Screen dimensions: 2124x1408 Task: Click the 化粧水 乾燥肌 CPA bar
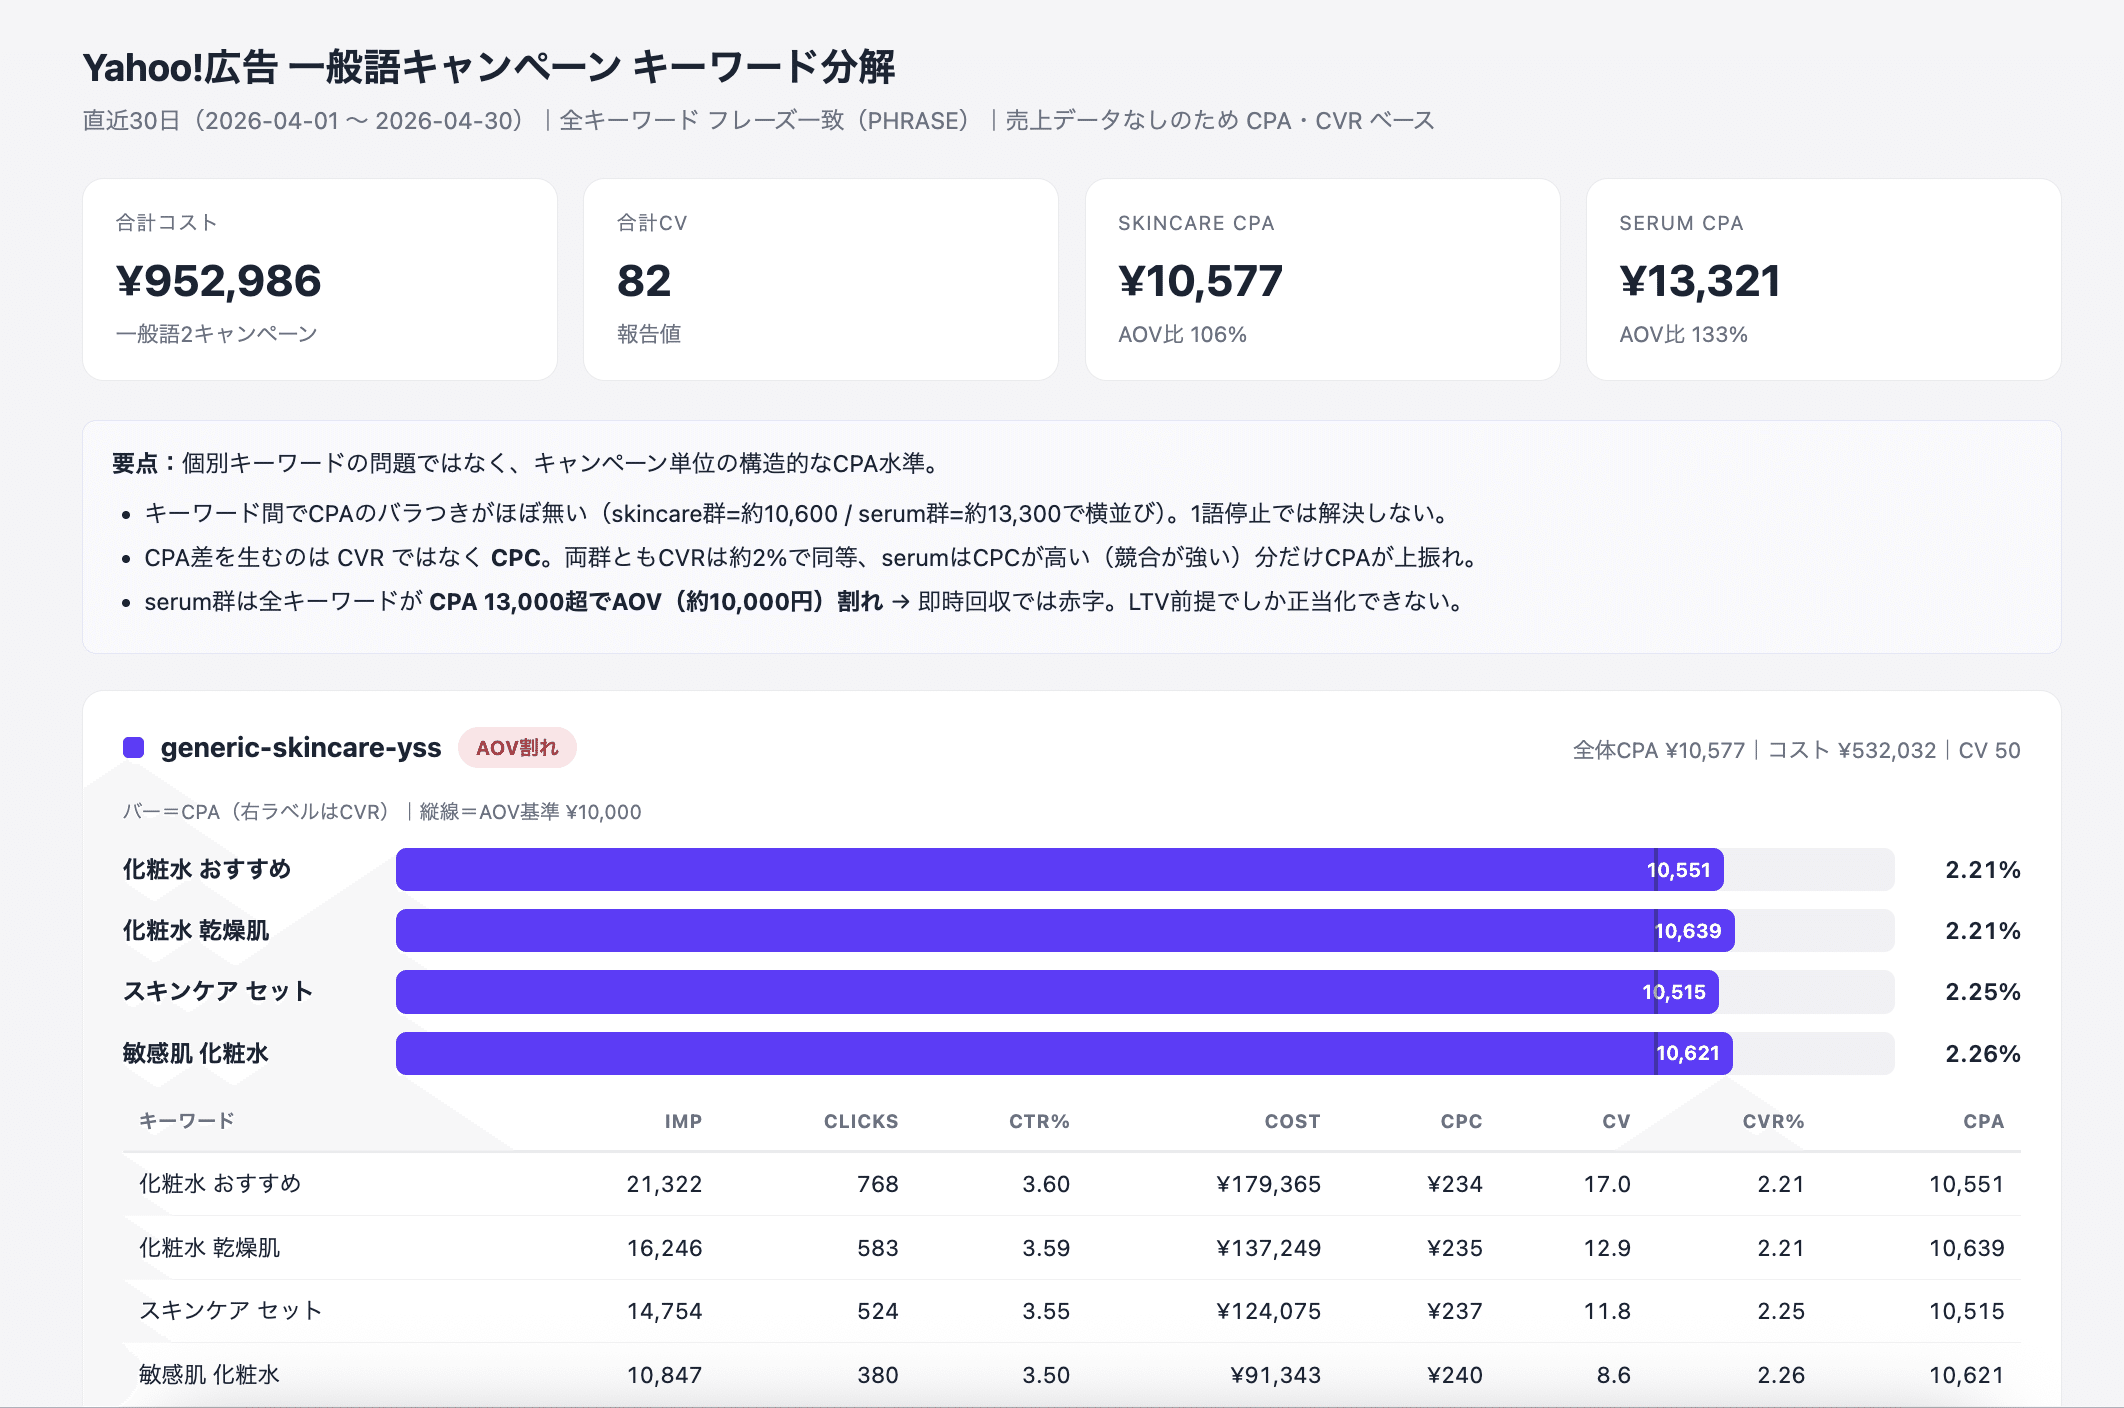click(x=1065, y=931)
